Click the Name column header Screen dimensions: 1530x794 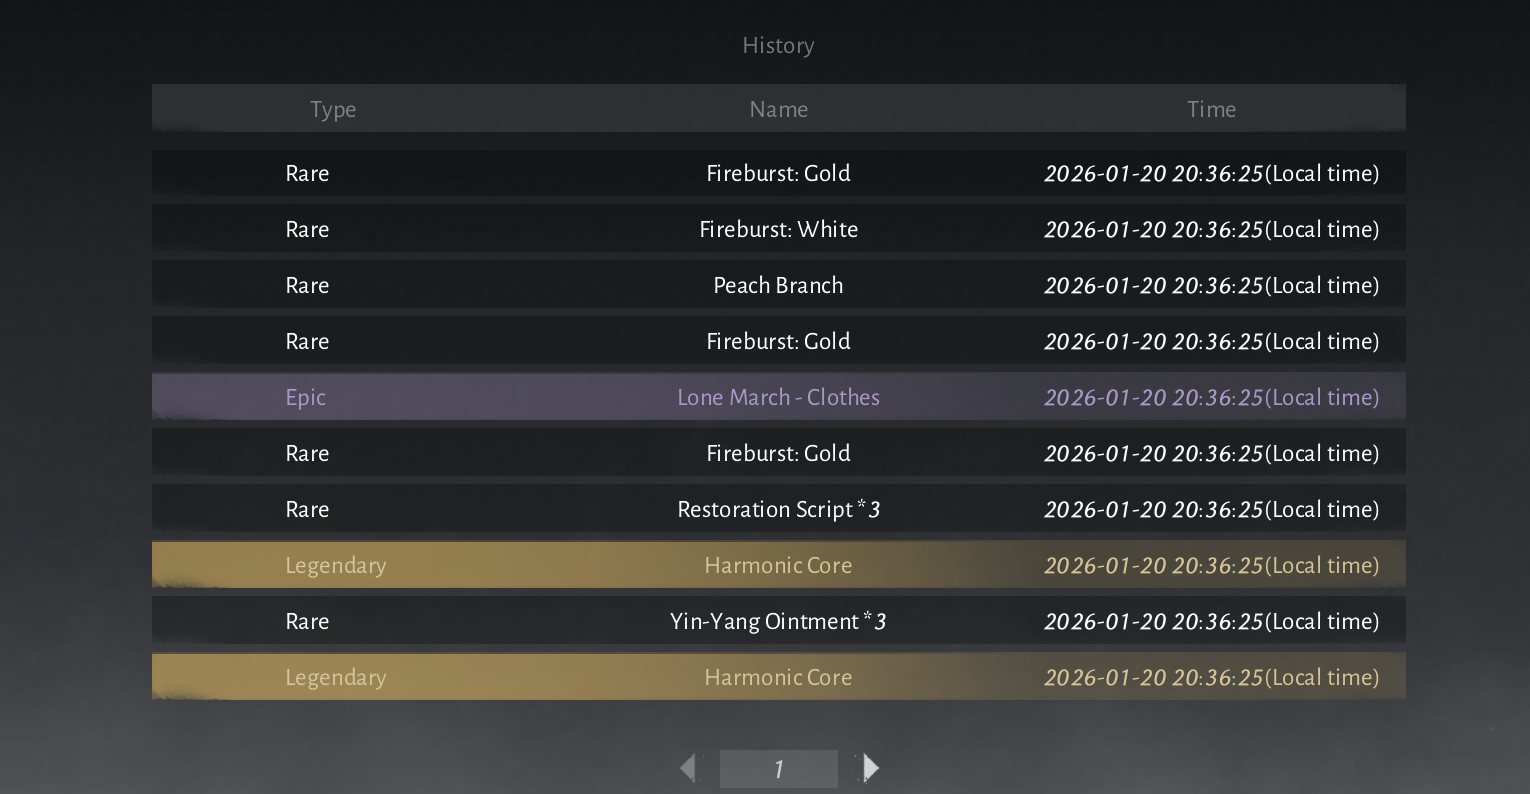(778, 109)
